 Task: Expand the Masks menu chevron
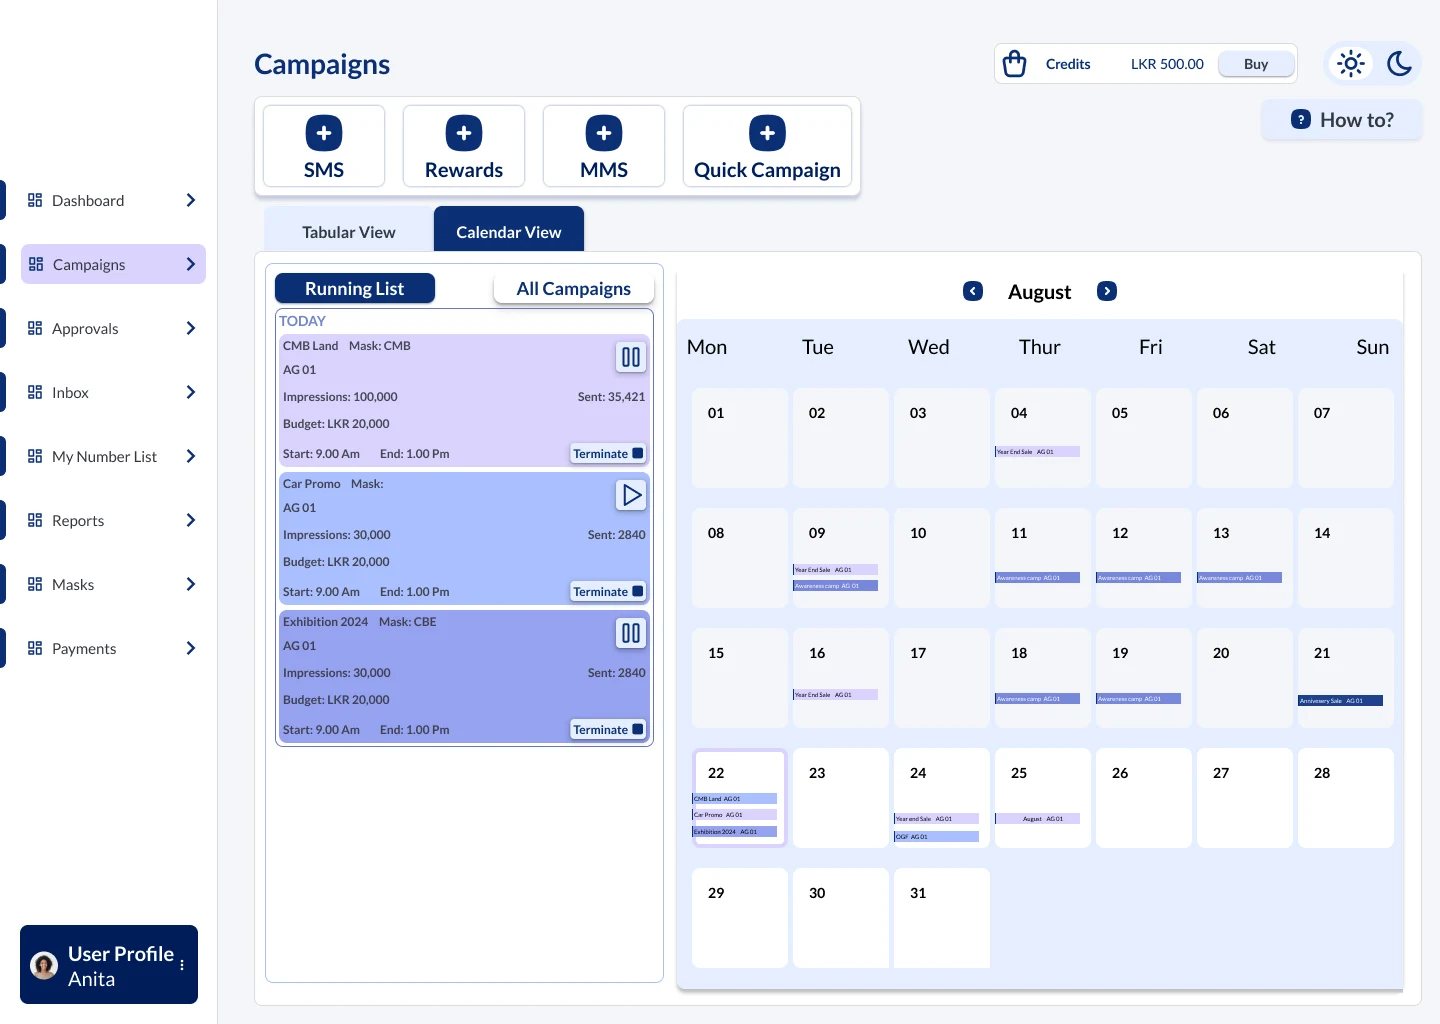click(x=191, y=584)
